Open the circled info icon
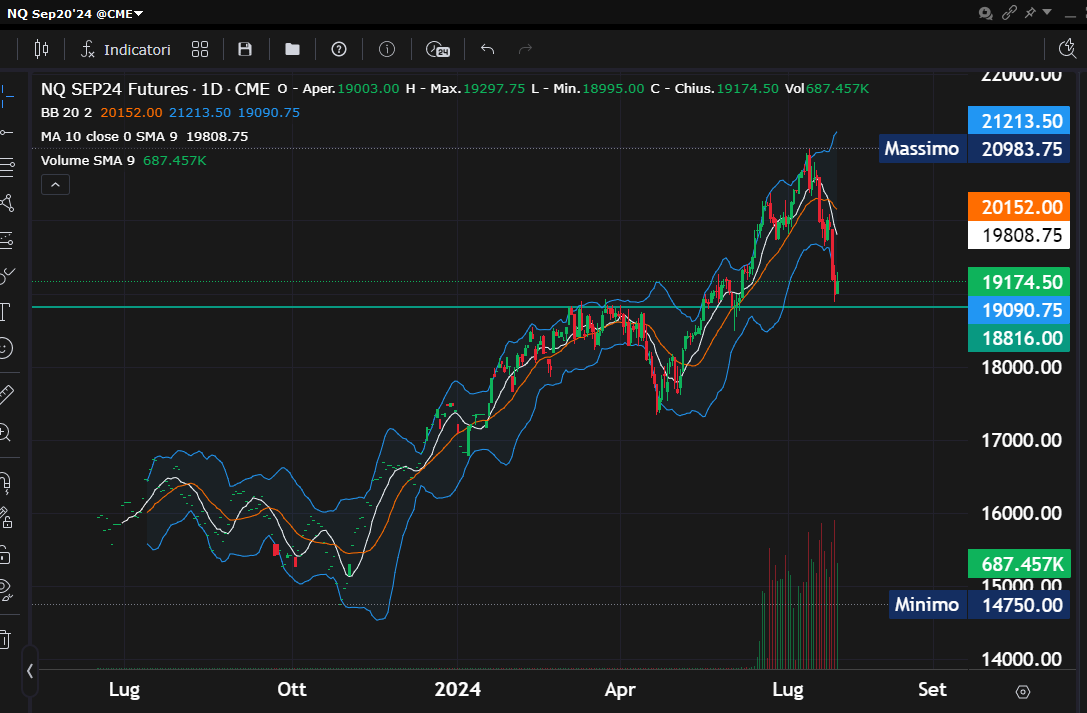The image size is (1087, 713). pyautogui.click(x=387, y=49)
